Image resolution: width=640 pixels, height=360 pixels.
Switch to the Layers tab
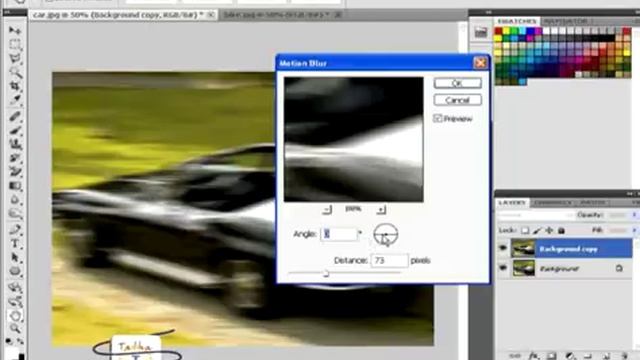(512, 202)
